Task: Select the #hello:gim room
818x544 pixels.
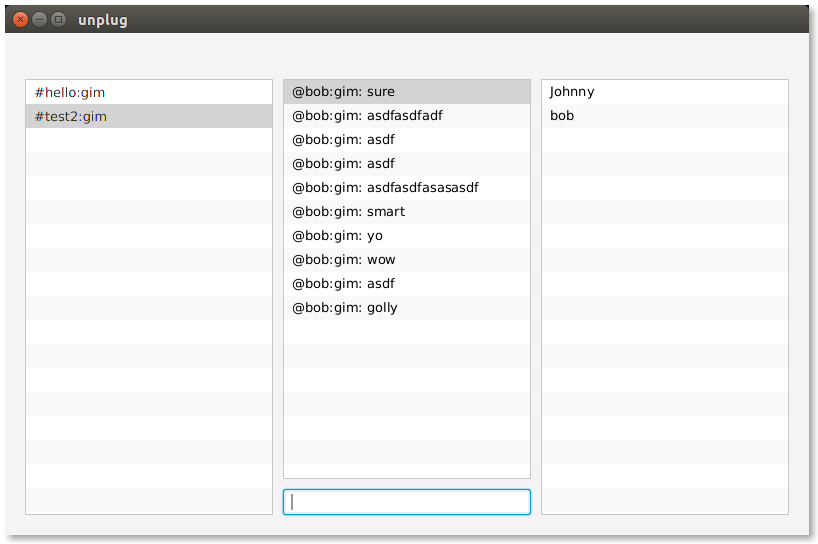Action: (149, 92)
